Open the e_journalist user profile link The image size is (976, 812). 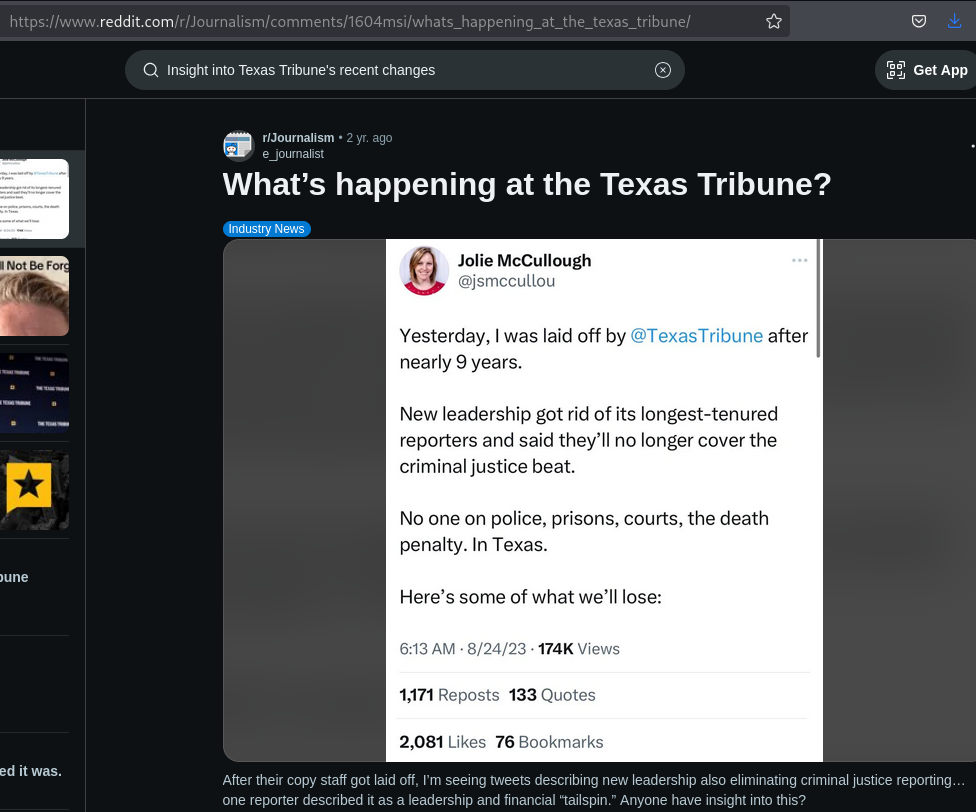293,154
